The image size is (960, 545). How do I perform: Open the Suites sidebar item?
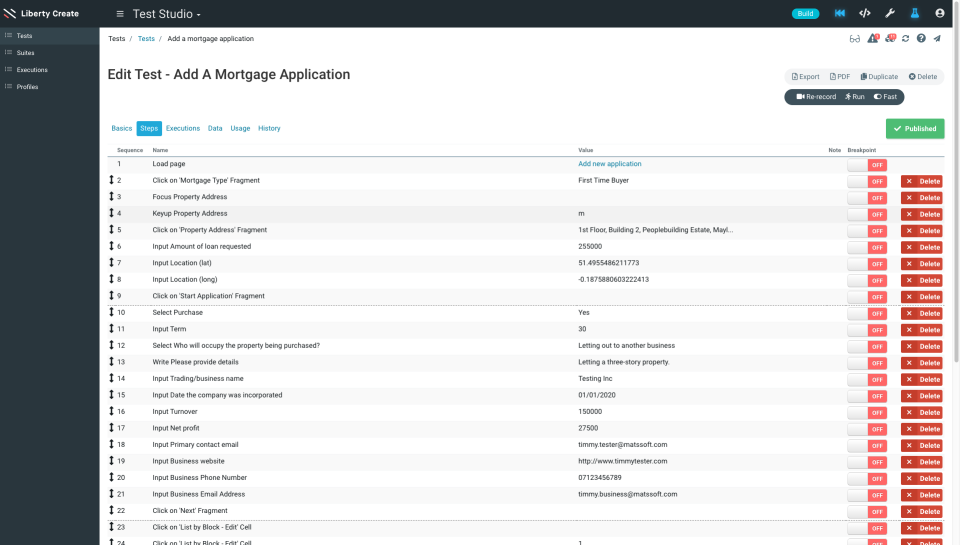[26, 52]
